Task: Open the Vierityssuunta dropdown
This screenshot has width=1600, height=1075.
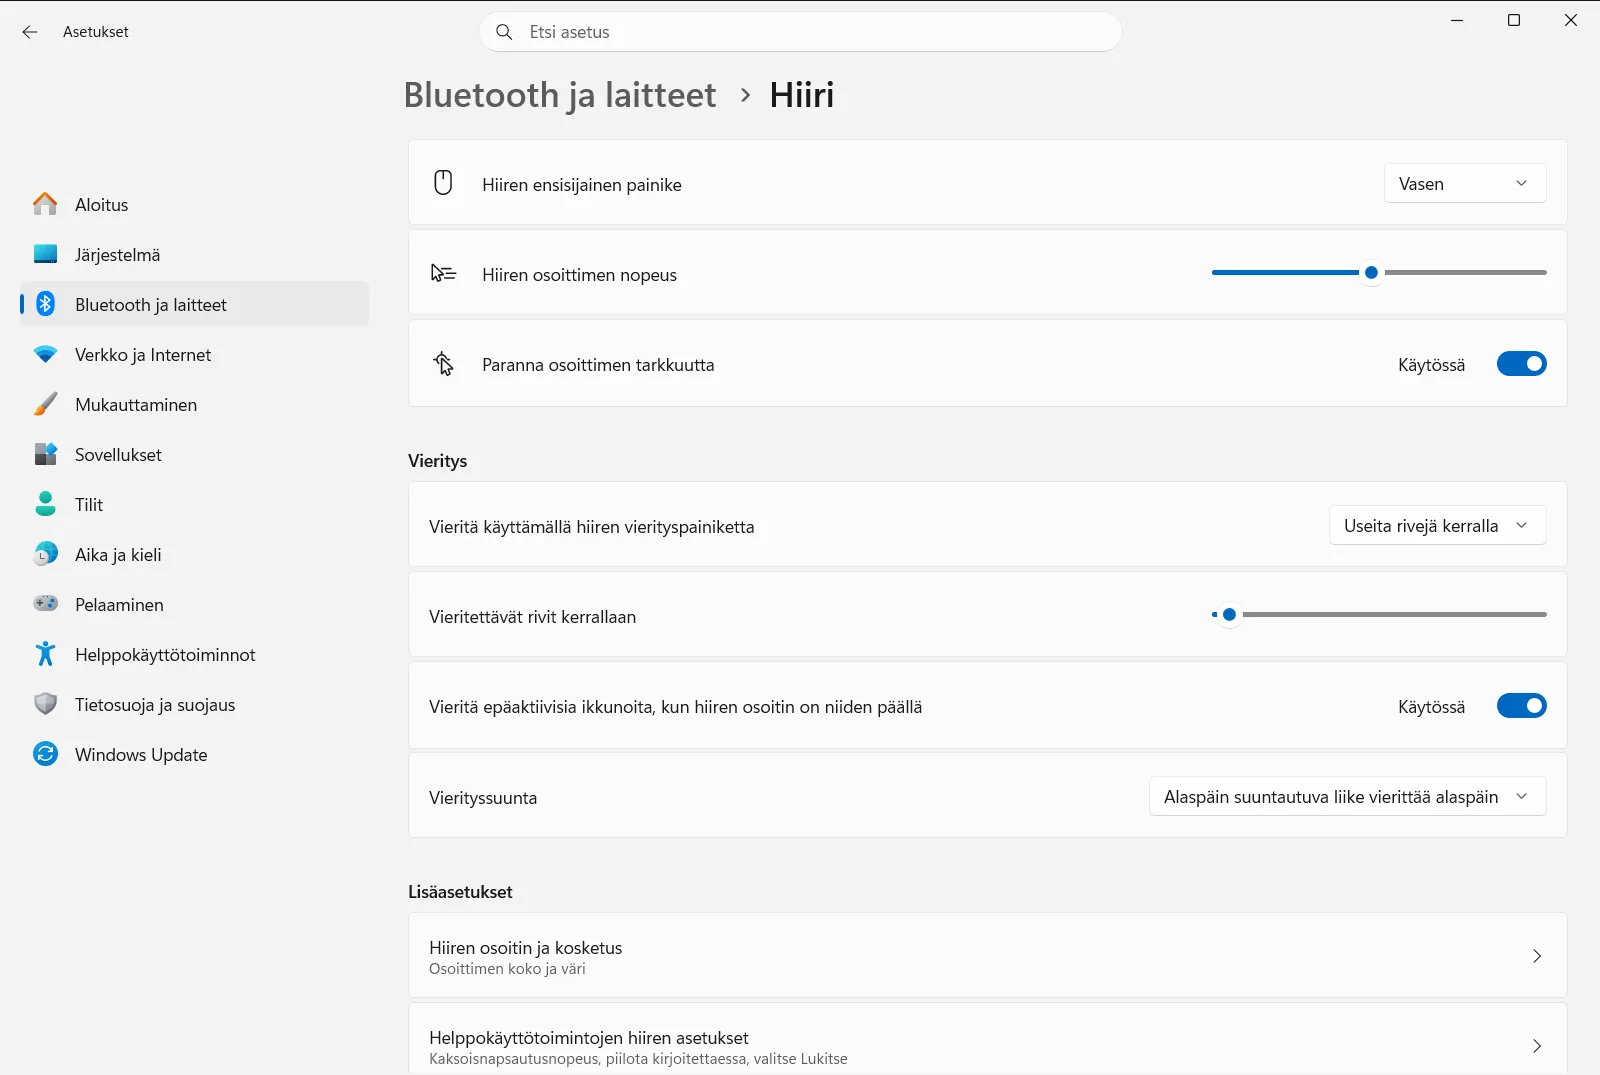Action: 1347,797
